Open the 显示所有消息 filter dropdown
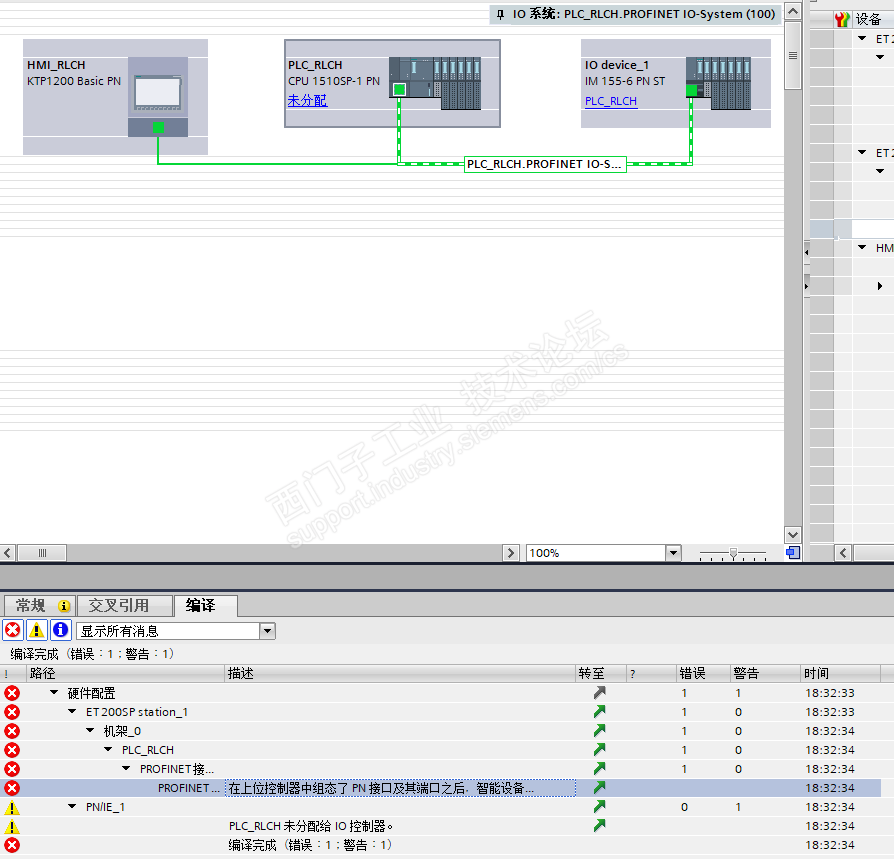 [267, 631]
